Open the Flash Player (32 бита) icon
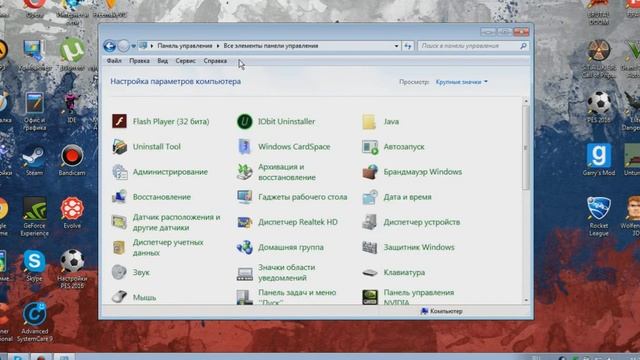The height and width of the screenshot is (360, 640). point(119,121)
